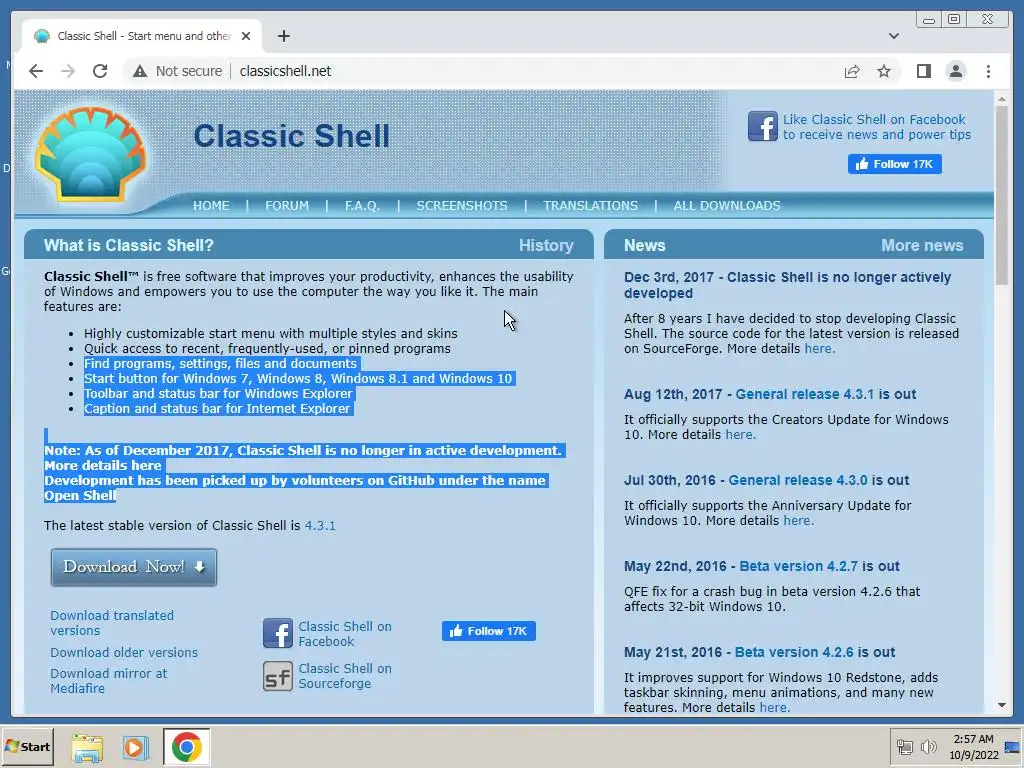Open the ALL DOWNLOADS menu item

coord(727,206)
